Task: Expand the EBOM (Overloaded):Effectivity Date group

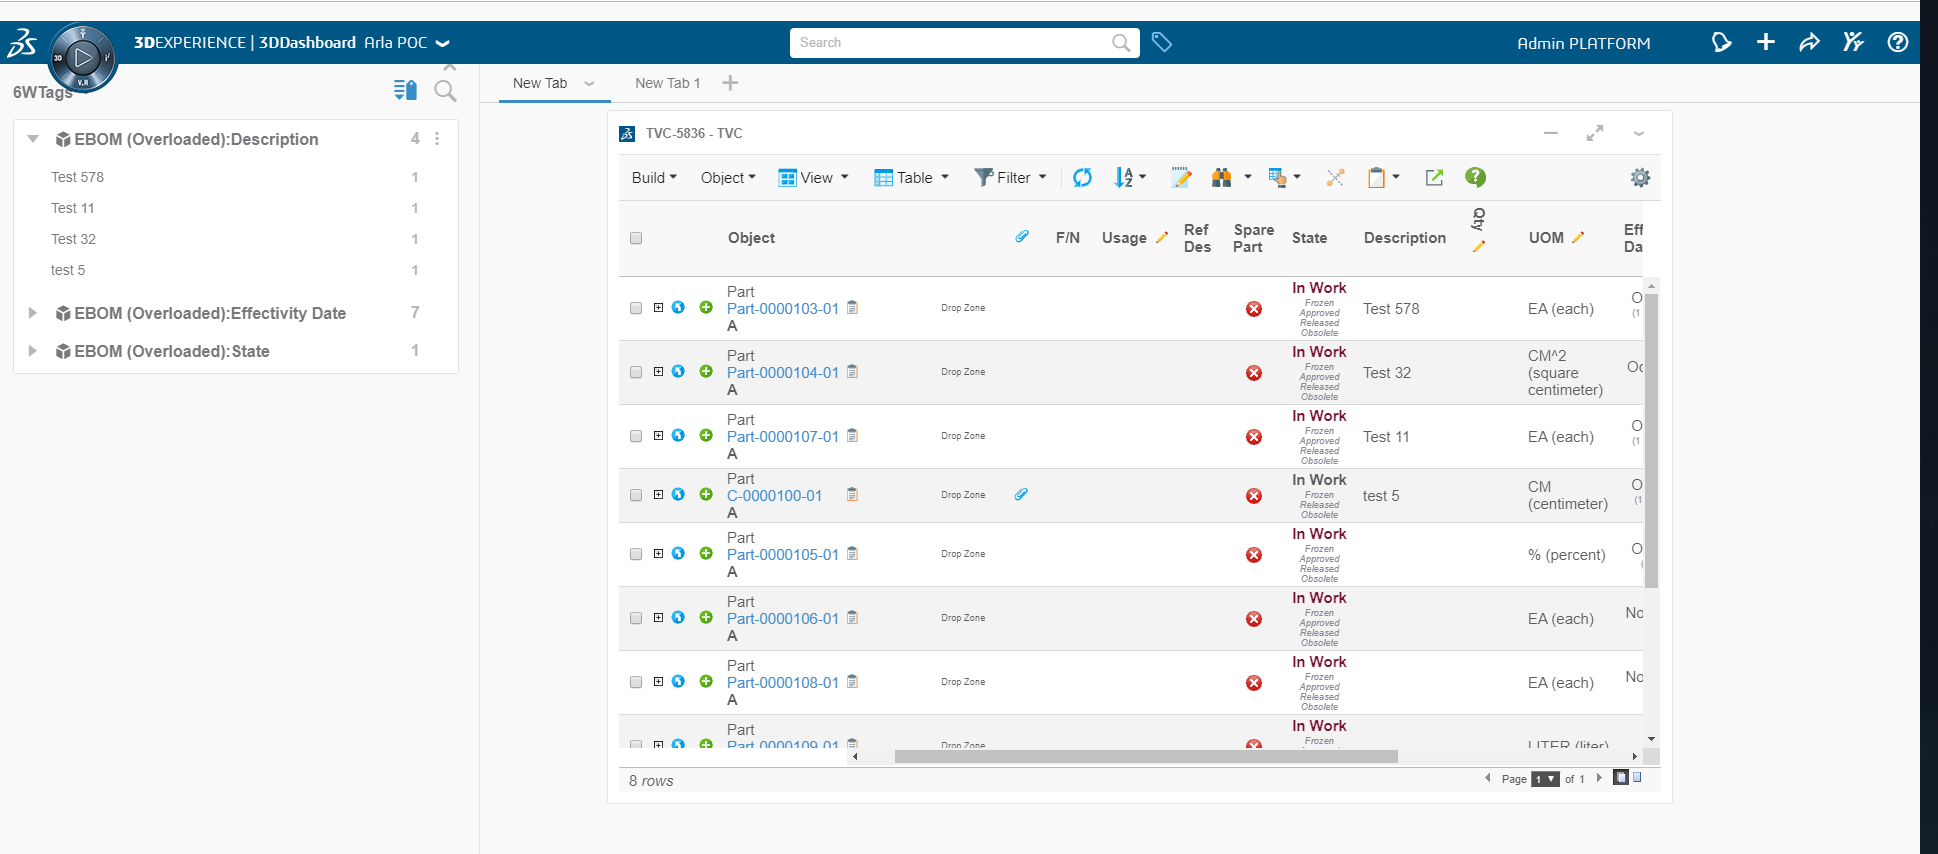Action: pos(33,313)
